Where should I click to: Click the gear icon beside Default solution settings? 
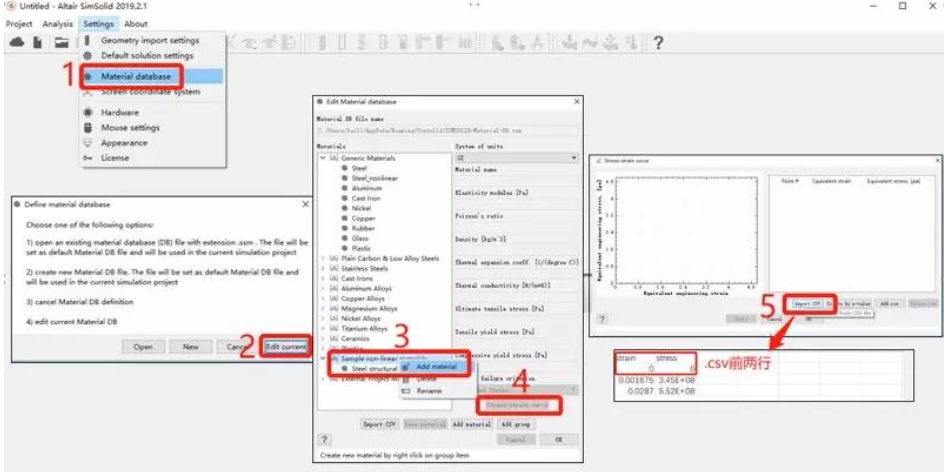[89, 55]
